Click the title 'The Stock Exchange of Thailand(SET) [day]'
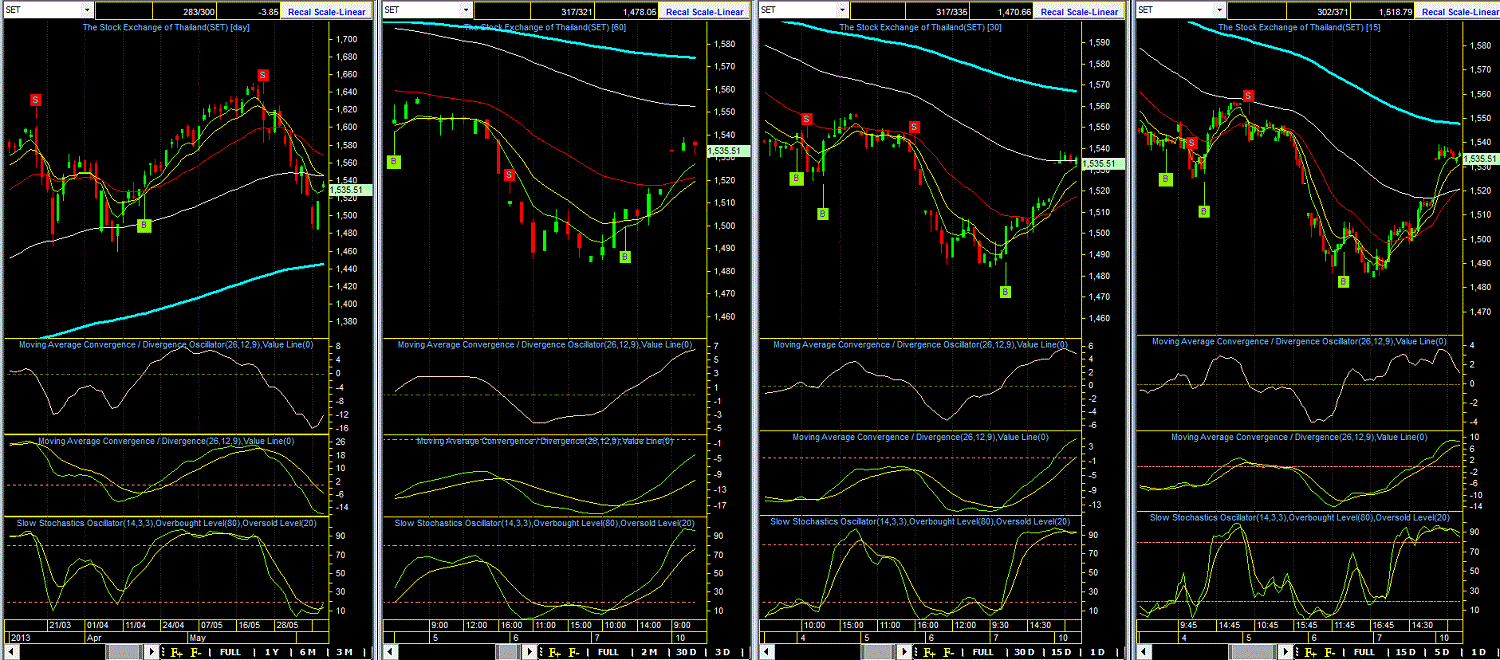The image size is (1500, 660). pyautogui.click(x=165, y=26)
